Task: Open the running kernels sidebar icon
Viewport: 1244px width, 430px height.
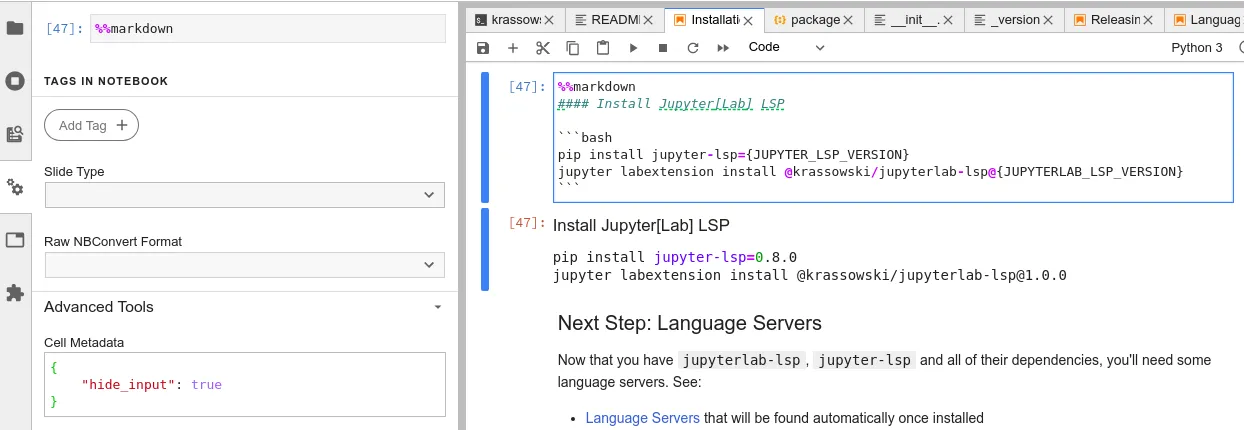Action: (15, 81)
